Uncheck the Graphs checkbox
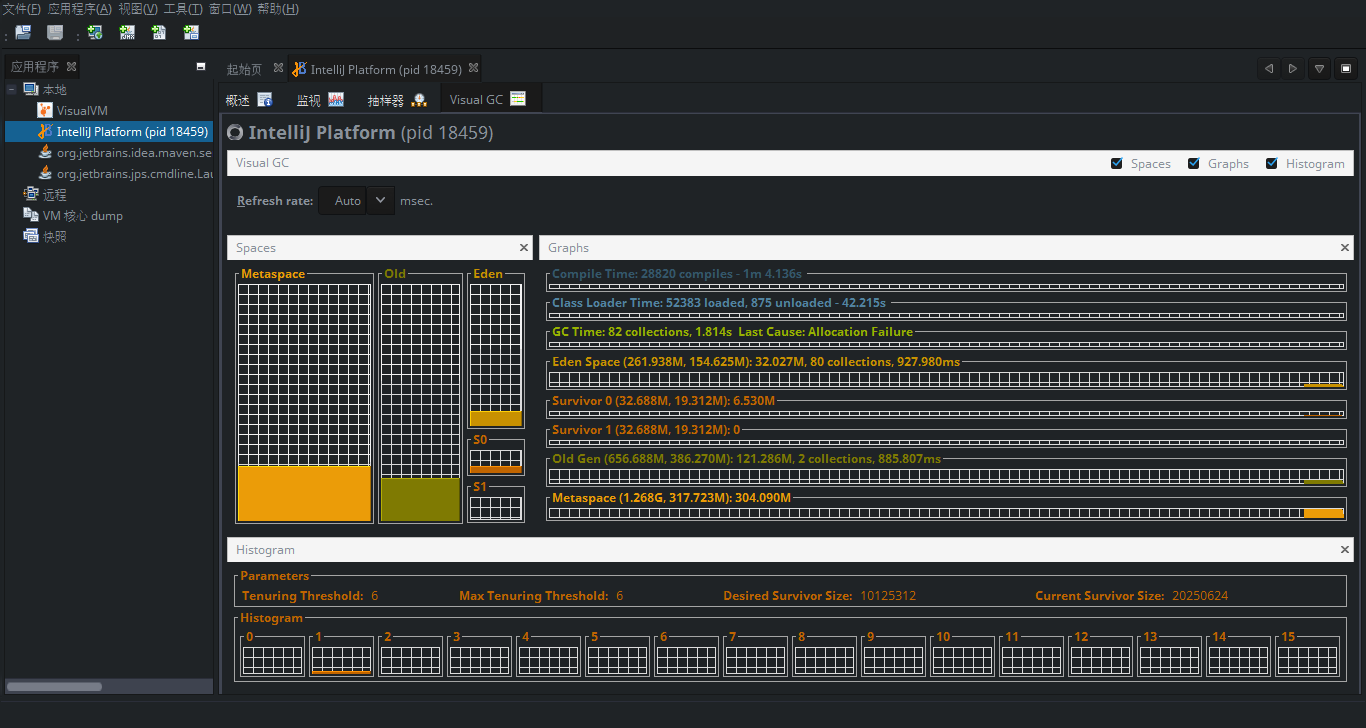The width and height of the screenshot is (1366, 728). [1194, 163]
